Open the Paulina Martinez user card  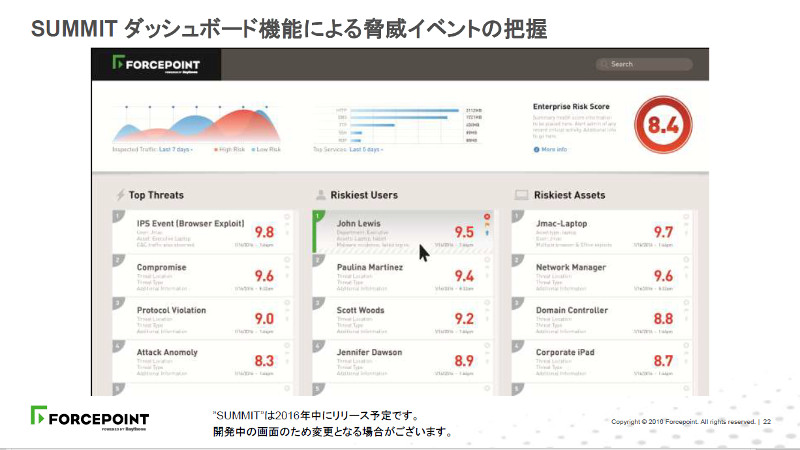[x=403, y=276]
